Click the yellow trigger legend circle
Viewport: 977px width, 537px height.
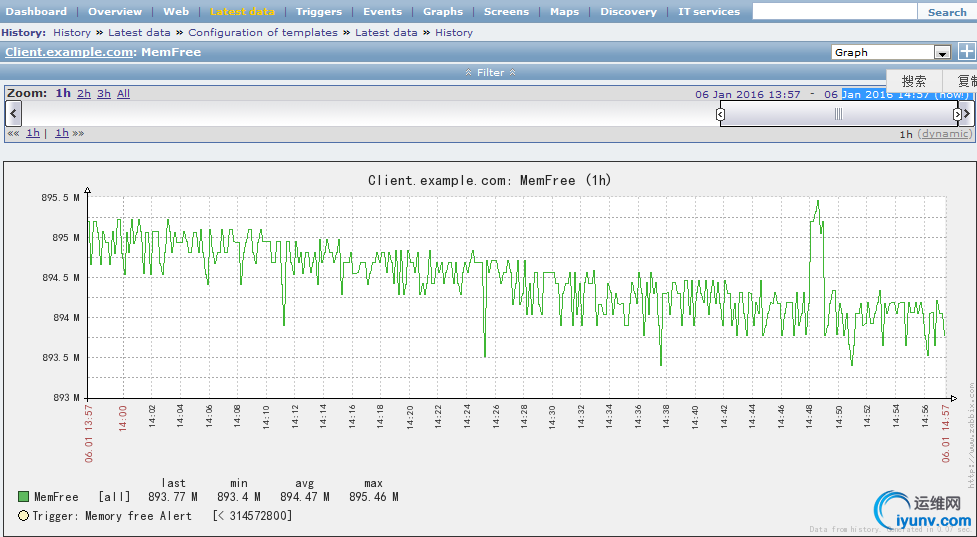click(23, 516)
